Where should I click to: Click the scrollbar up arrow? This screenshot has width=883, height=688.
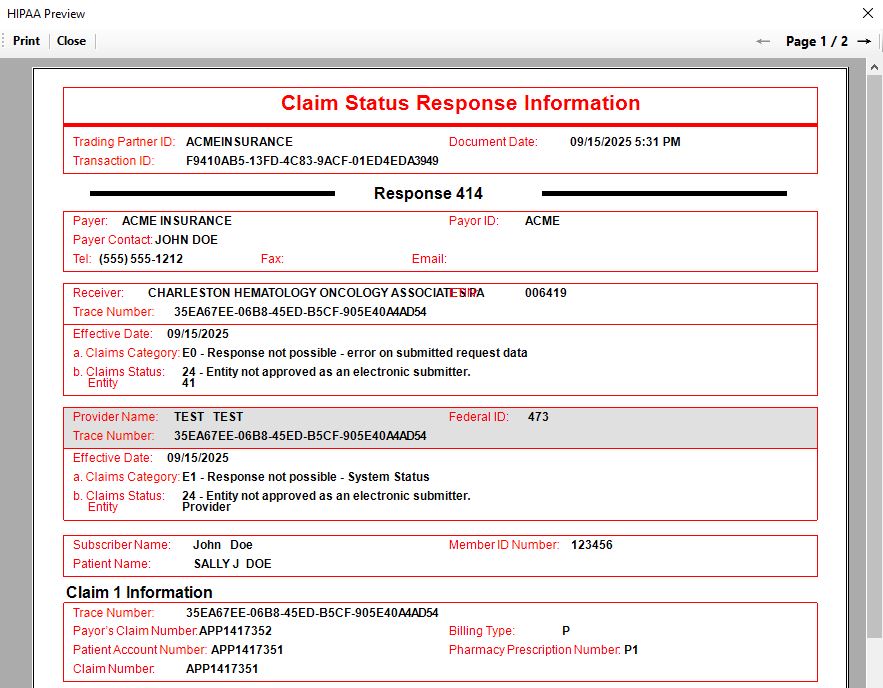tap(874, 68)
